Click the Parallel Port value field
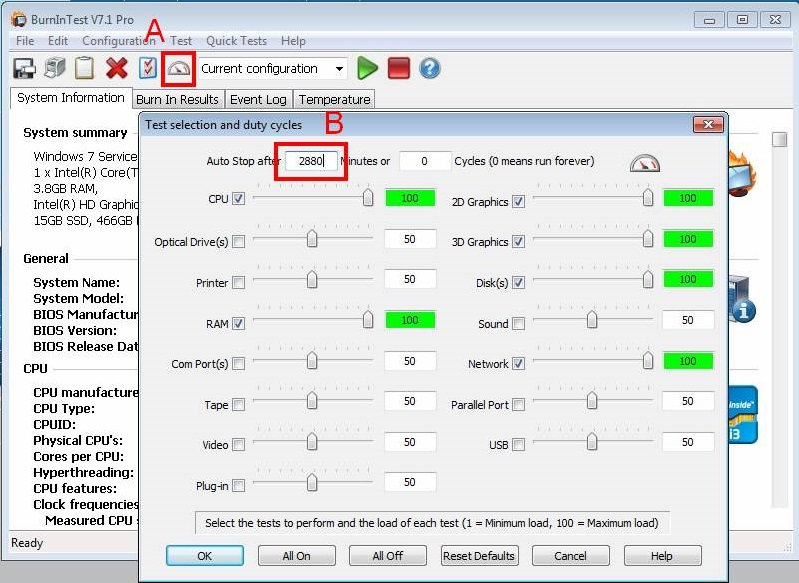Image resolution: width=799 pixels, height=583 pixels. [x=688, y=401]
